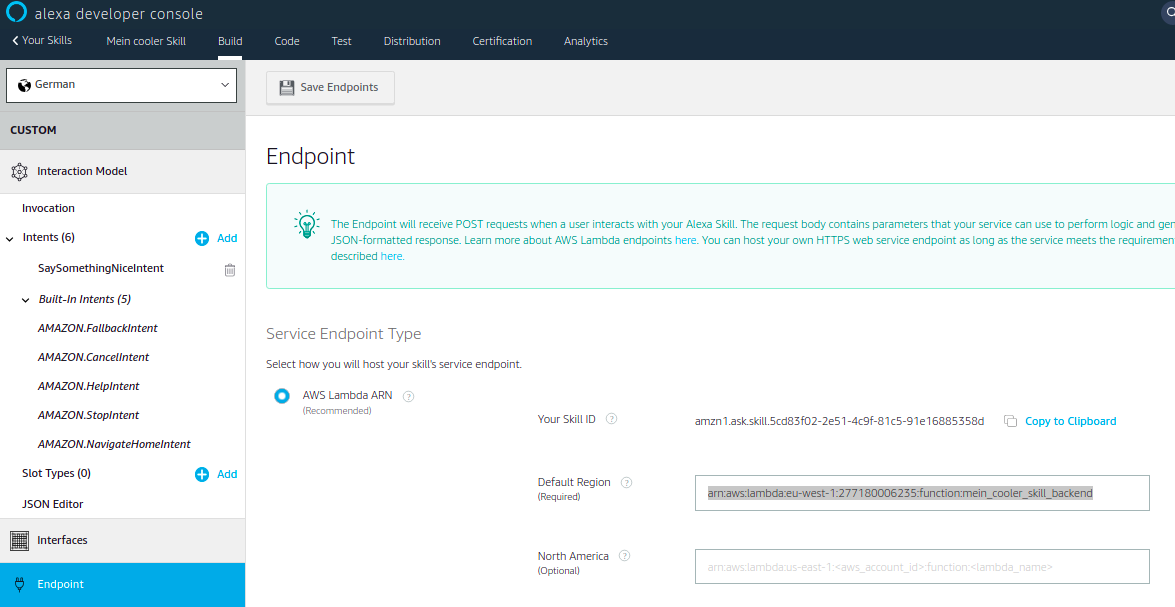Viewport: 1175px width, 607px height.
Task: Follow the 'here.' link about described requirements
Action: (x=393, y=256)
